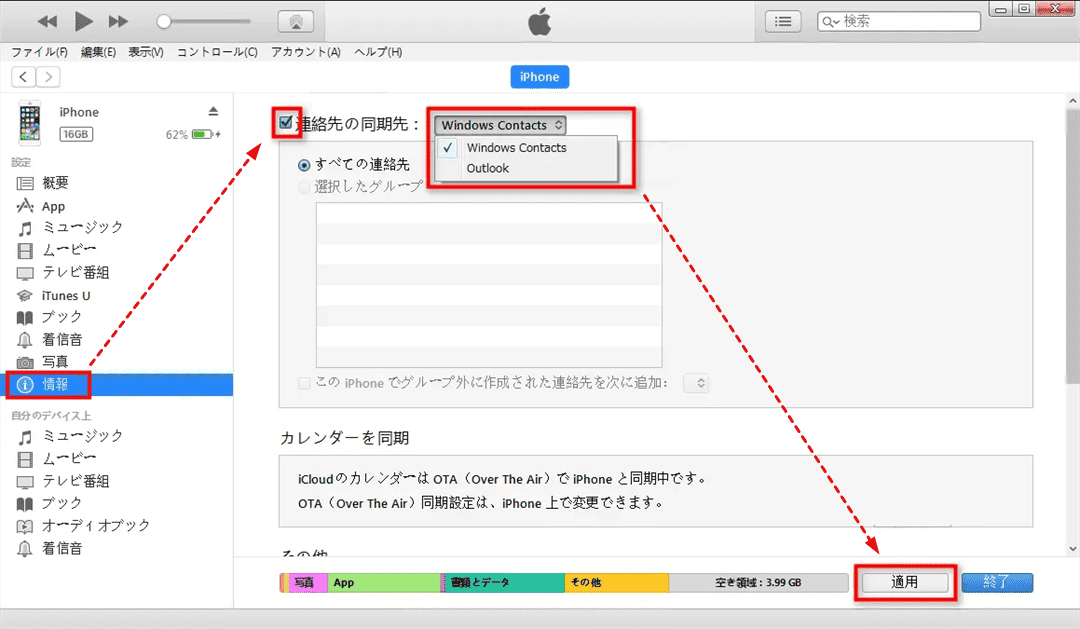Open the ファイル(F) menu
Image resolution: width=1080 pixels, height=629 pixels.
pyautogui.click(x=39, y=52)
